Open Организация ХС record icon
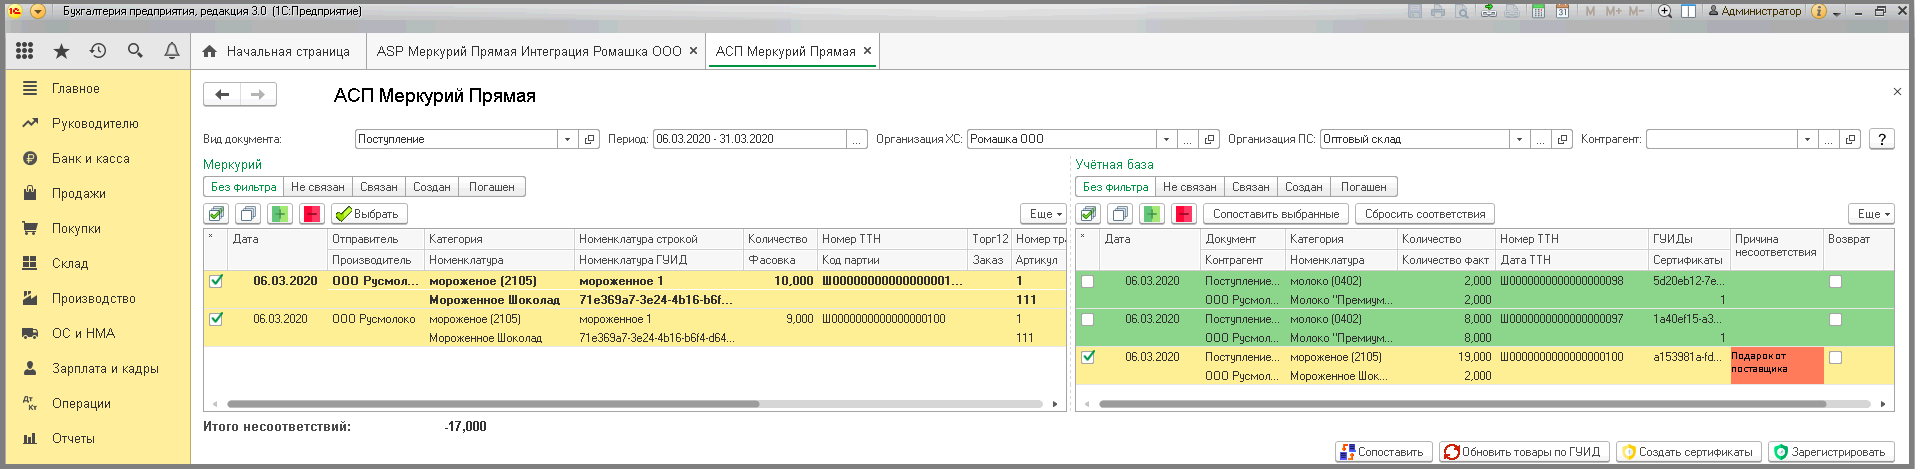Screen dimensions: 1915x469 (1209, 139)
